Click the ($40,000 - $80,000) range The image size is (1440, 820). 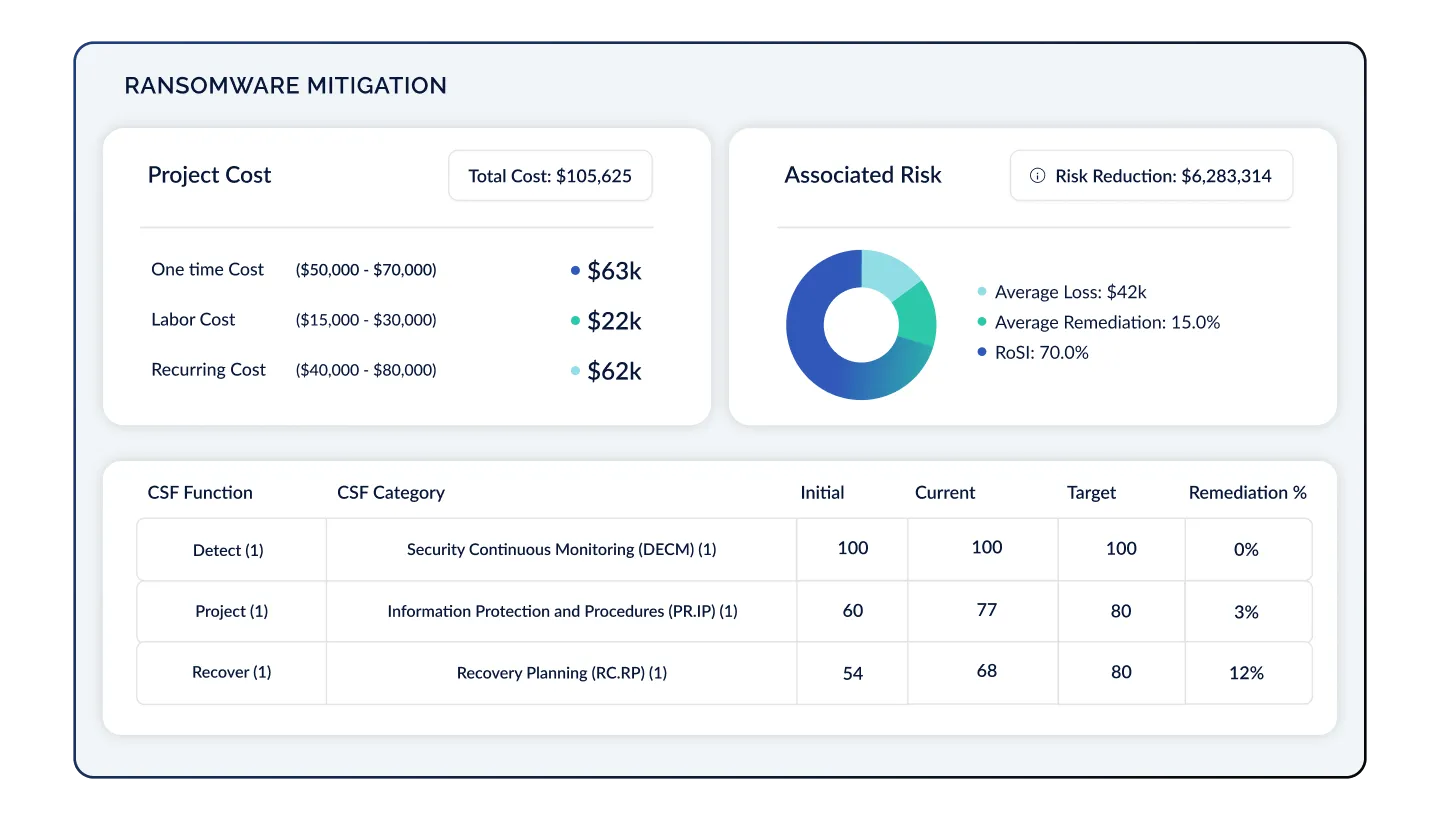[x=366, y=370]
